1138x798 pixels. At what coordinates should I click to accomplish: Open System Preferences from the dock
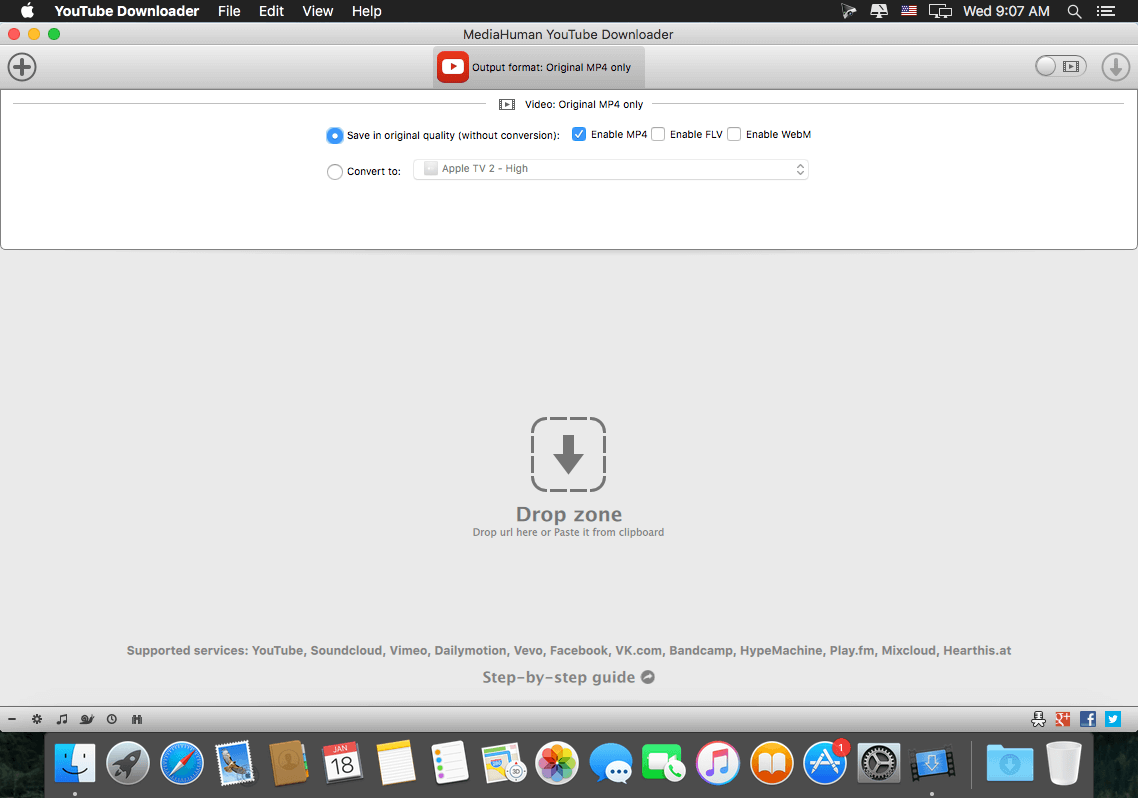879,763
